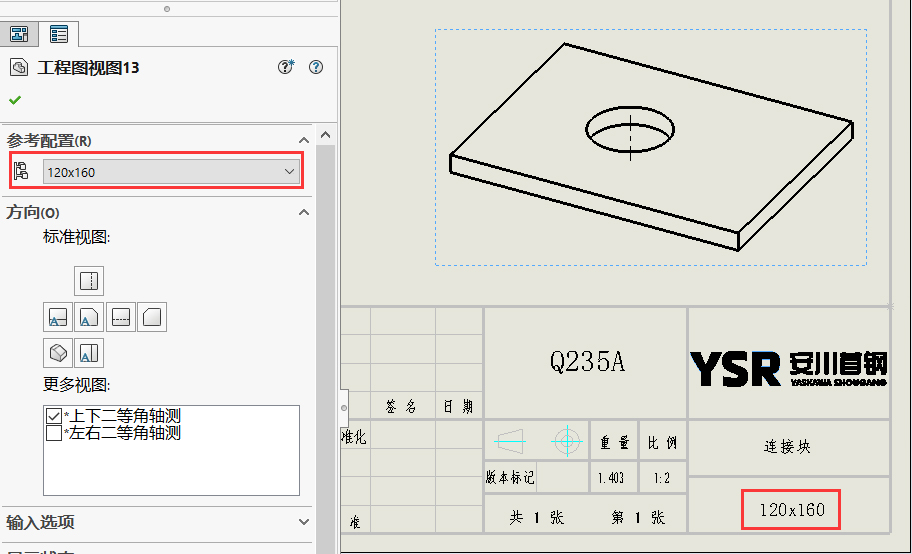Click the 签名 column header

[401, 406]
